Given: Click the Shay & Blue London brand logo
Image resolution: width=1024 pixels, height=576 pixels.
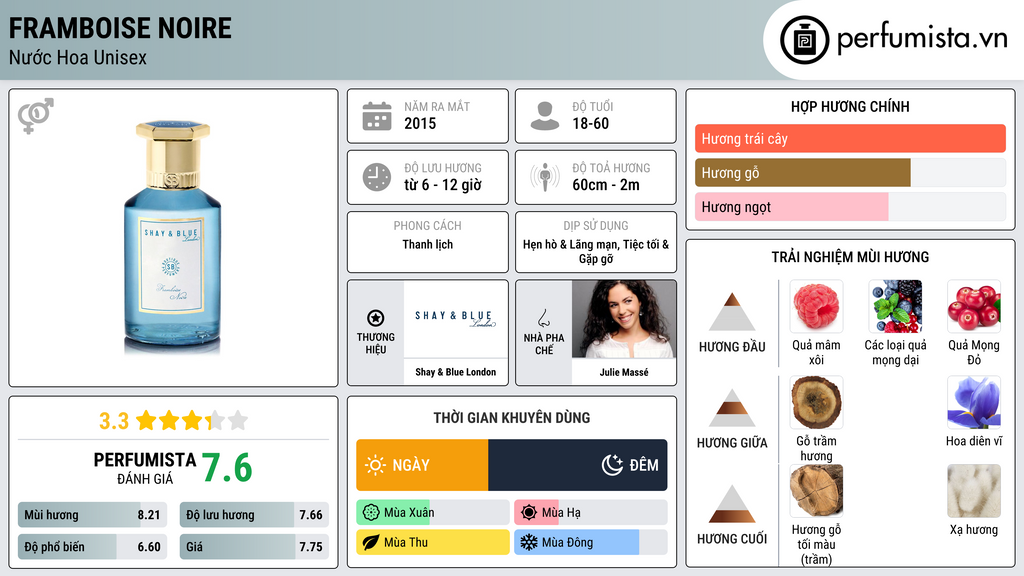Looking at the screenshot, I should (x=455, y=319).
